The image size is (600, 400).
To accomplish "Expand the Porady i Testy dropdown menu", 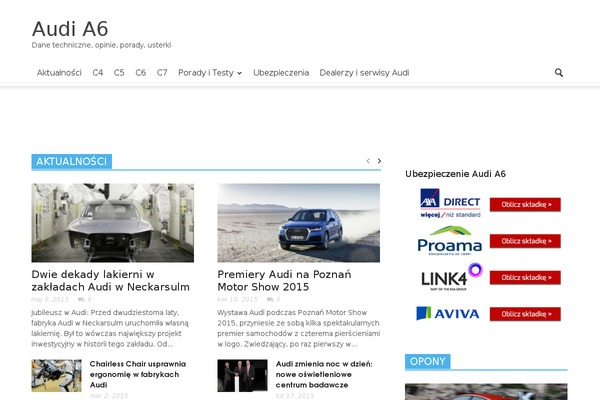I will pyautogui.click(x=209, y=73).
